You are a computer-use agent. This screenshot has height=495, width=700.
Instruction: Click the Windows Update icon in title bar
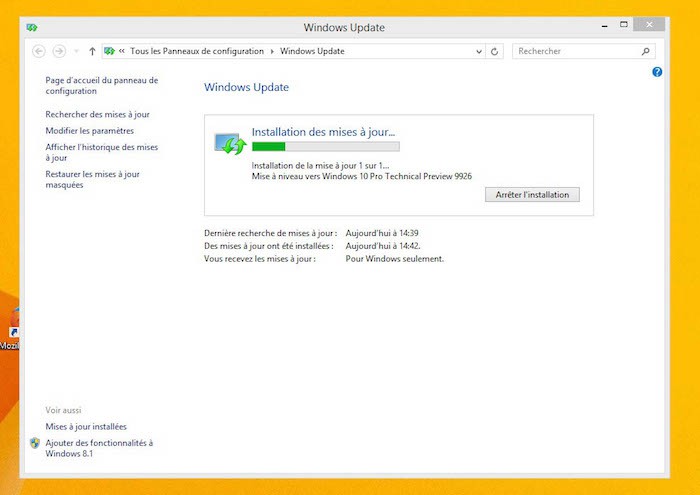[x=33, y=27]
